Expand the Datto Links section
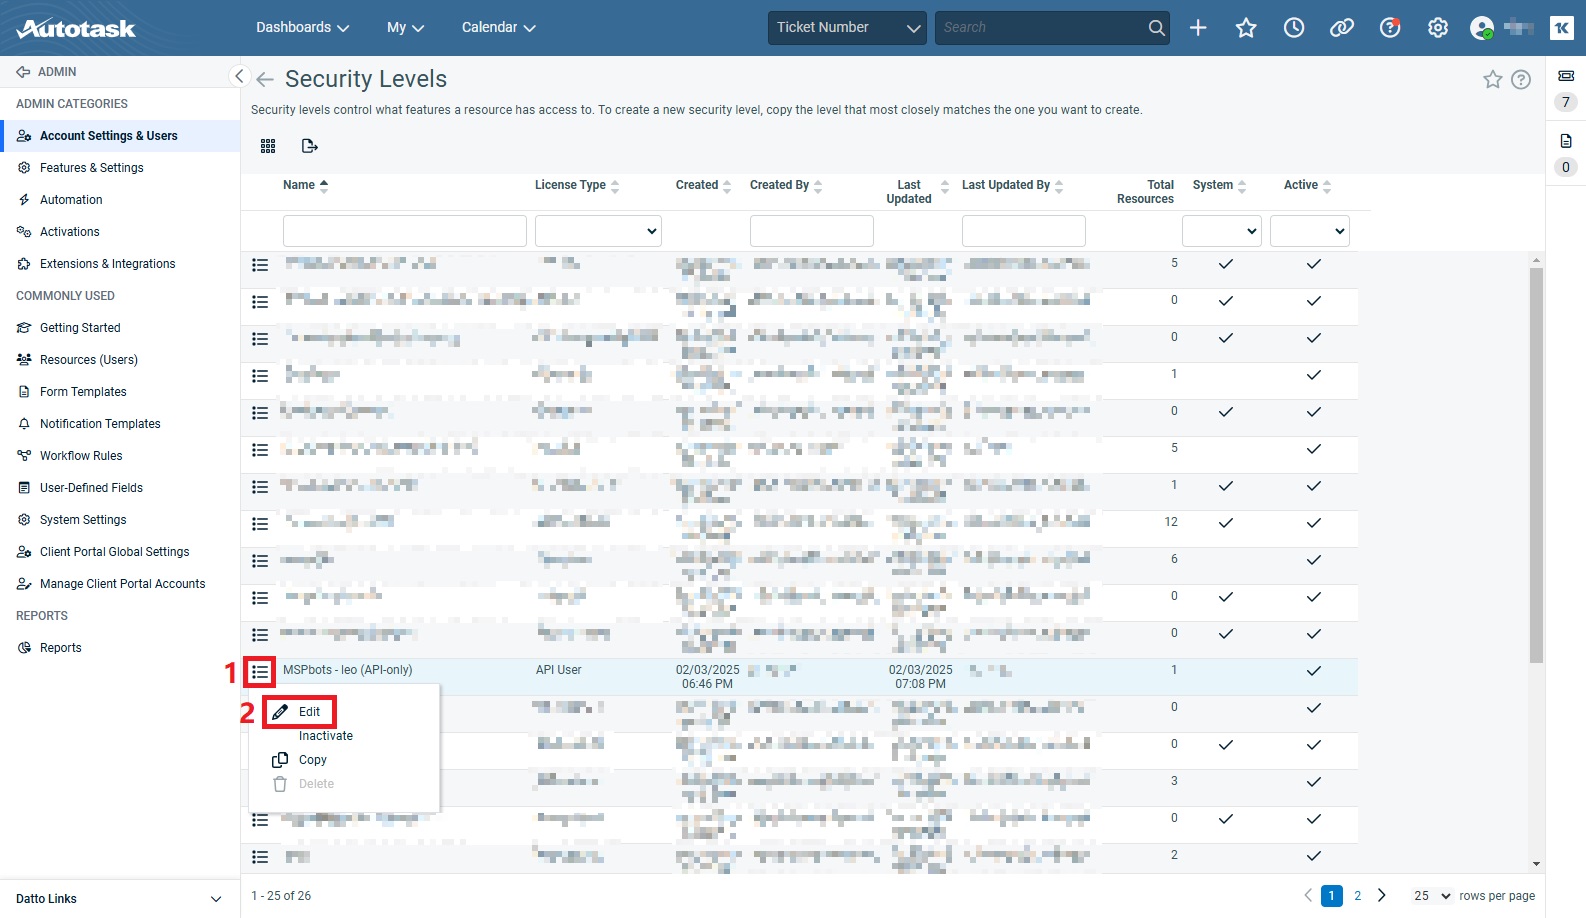 (x=120, y=899)
